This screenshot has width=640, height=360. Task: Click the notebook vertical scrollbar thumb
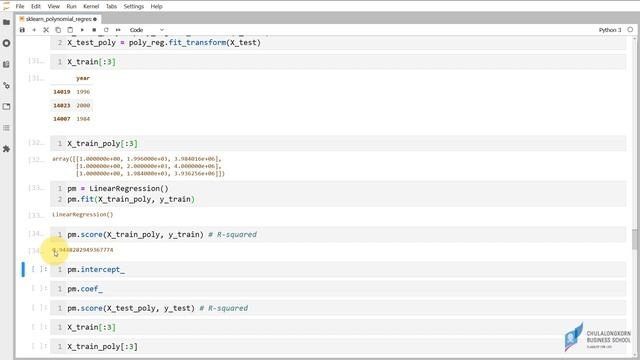(x=635, y=239)
